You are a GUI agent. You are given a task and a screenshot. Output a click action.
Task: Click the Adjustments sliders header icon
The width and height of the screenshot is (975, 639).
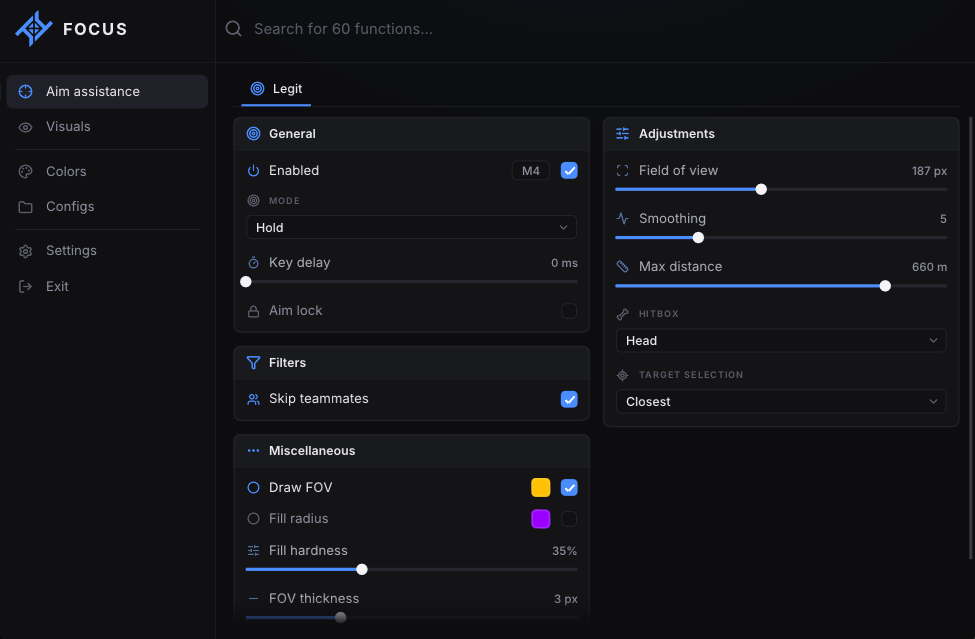622,134
